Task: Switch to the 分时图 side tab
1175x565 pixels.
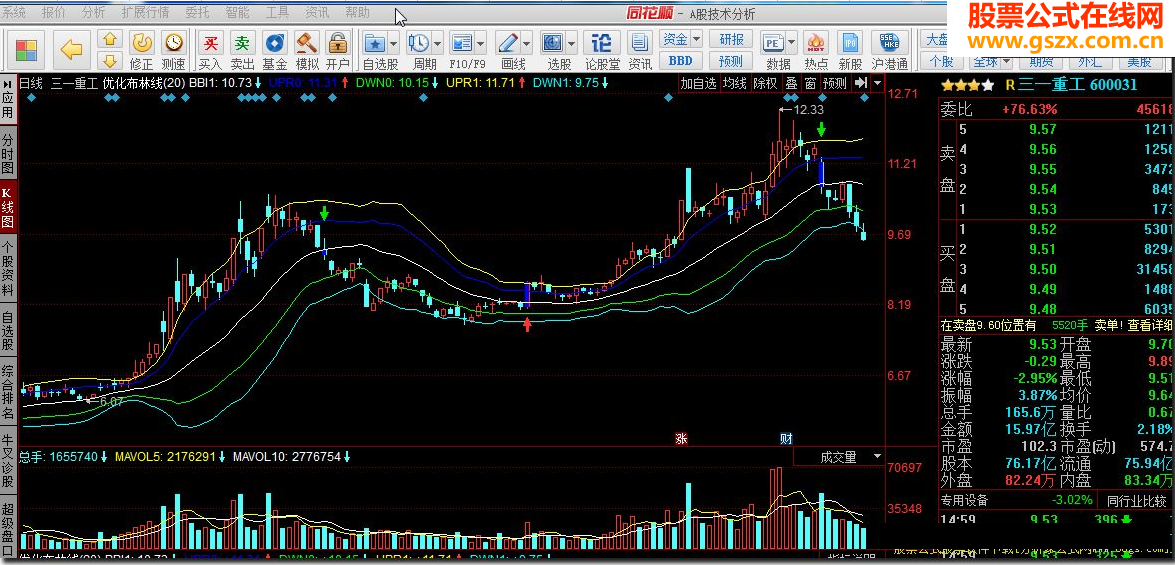Action: pos(7,153)
